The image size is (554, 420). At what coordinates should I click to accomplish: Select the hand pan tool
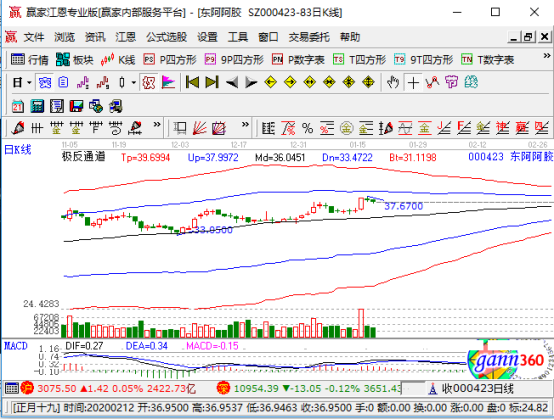tap(393, 82)
